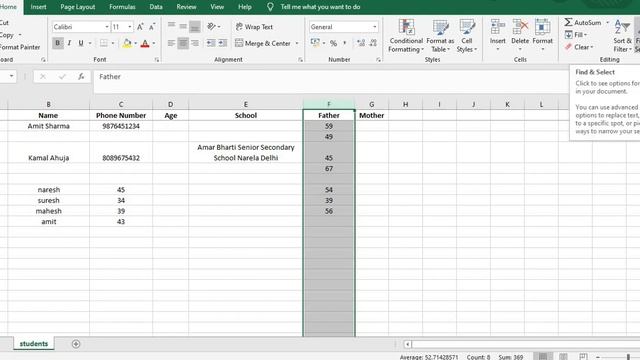This screenshot has width=640, height=360.
Task: Open fill color dropdown arrow
Action: tap(136, 43)
